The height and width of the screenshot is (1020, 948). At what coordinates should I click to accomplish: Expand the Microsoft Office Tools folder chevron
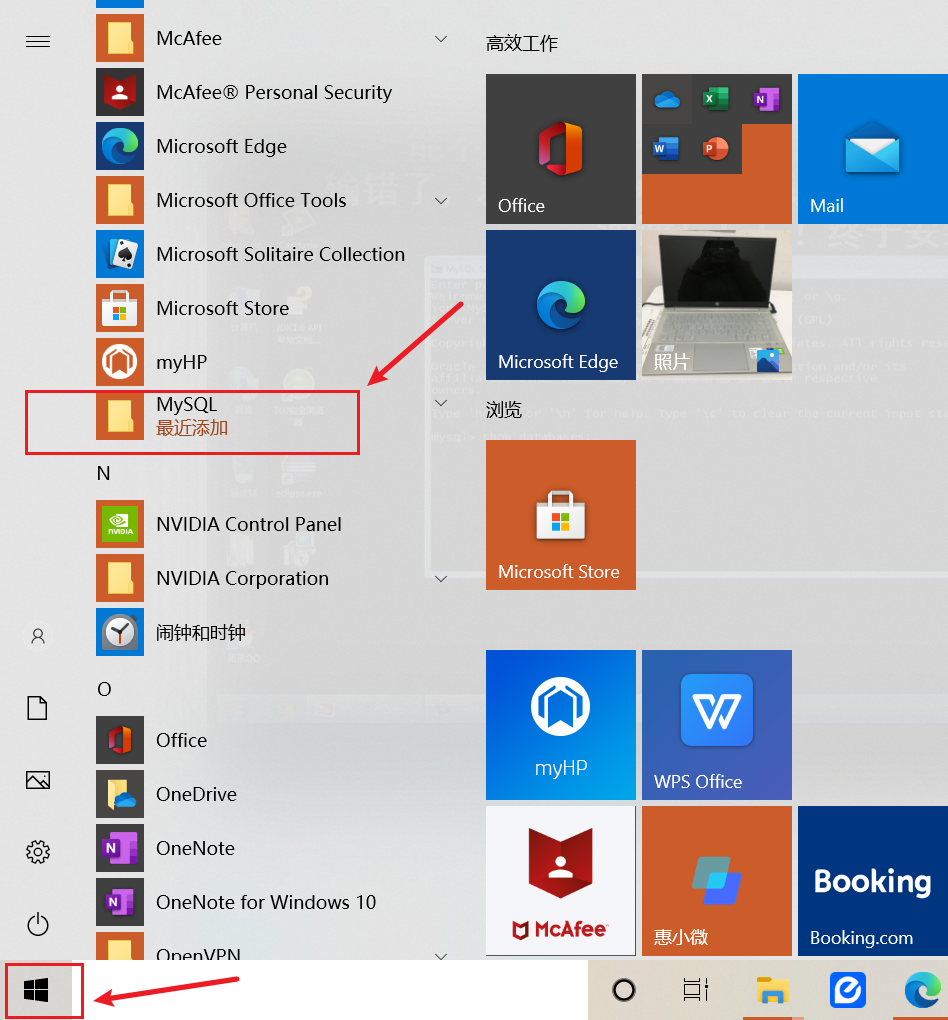pos(441,201)
